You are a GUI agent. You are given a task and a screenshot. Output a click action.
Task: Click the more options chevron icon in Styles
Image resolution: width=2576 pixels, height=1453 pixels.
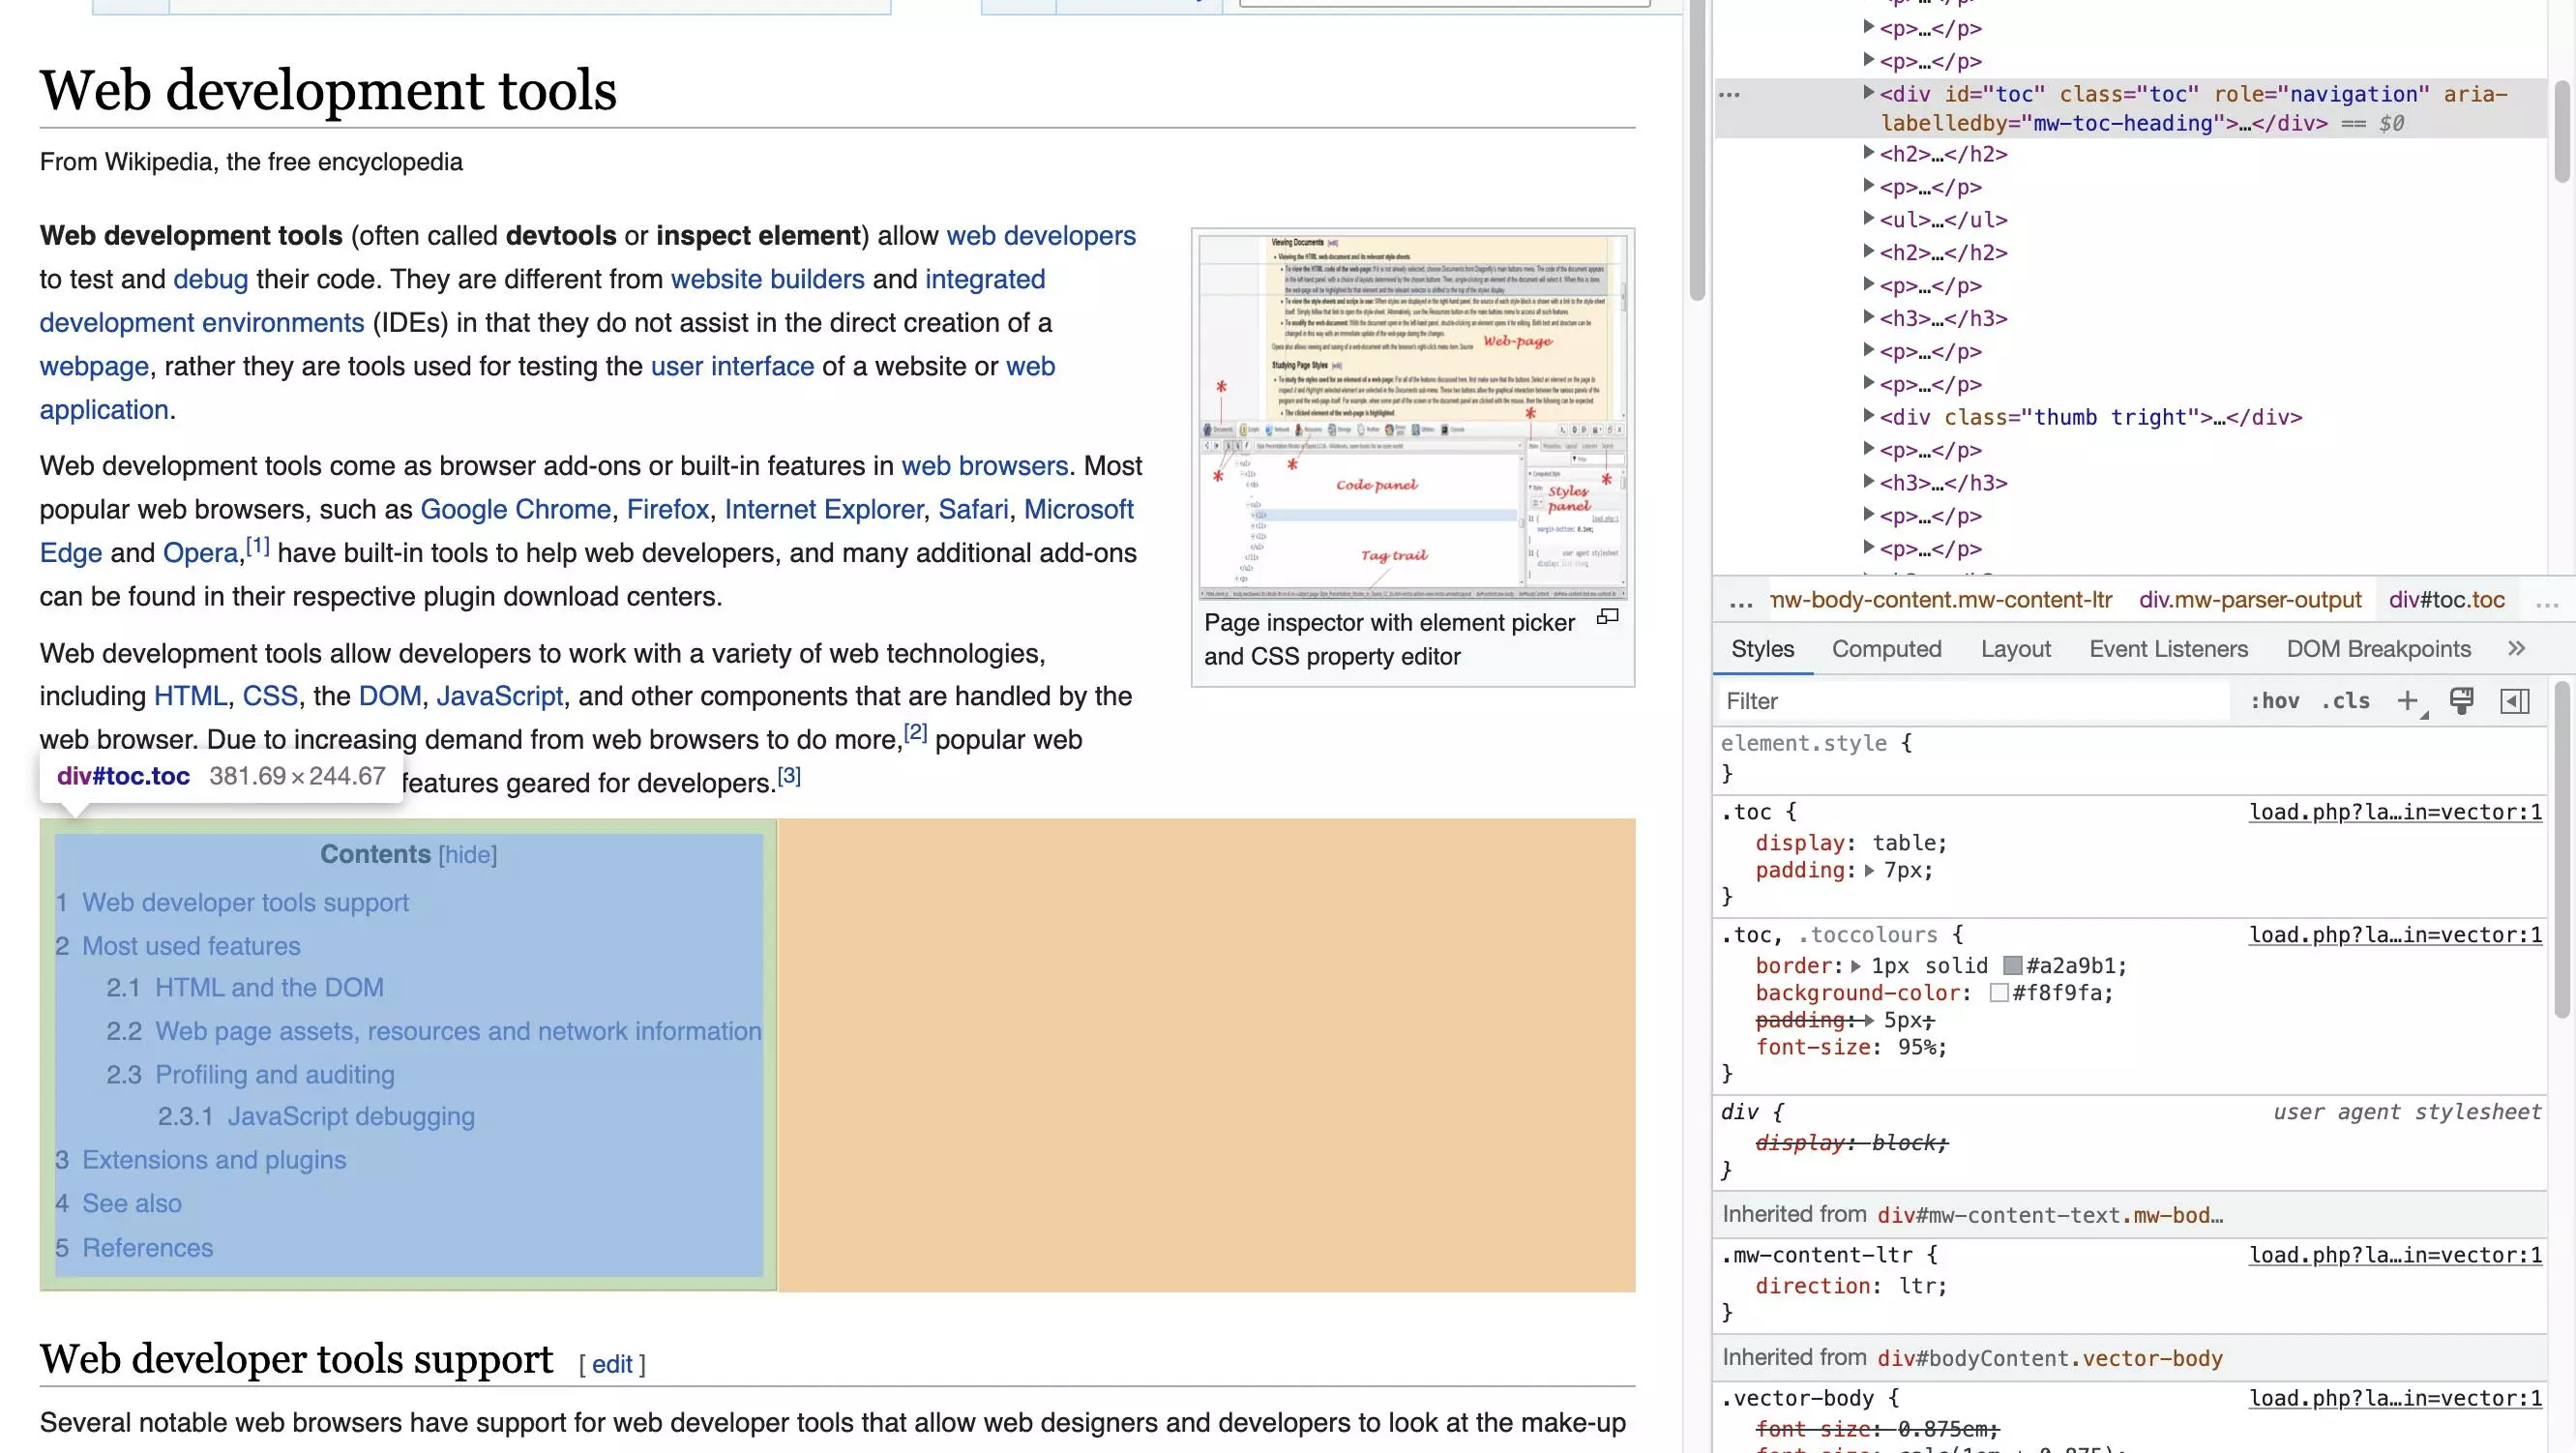tap(2516, 648)
